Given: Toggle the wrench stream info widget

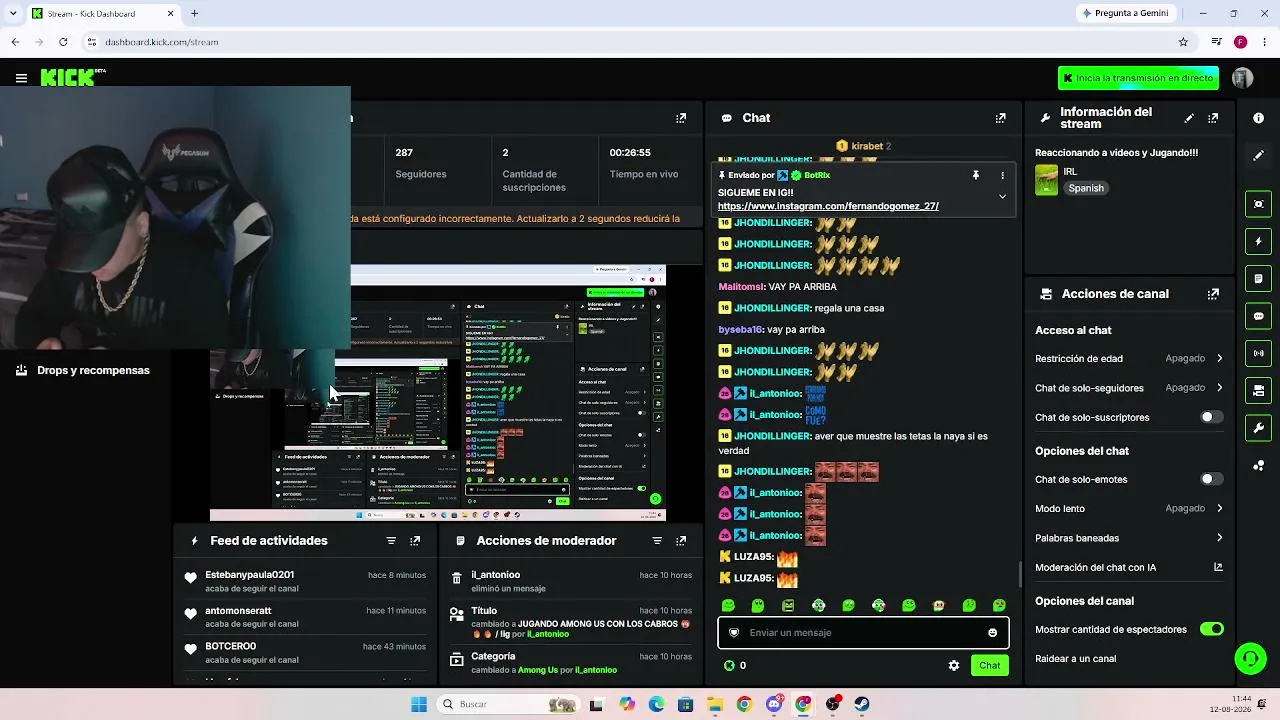Looking at the screenshot, I should tap(1258, 428).
